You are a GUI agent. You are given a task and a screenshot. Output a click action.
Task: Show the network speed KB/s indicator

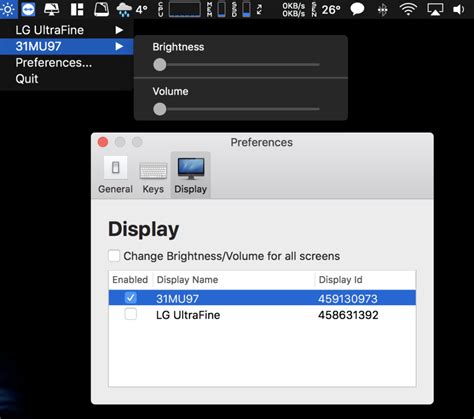tap(293, 10)
